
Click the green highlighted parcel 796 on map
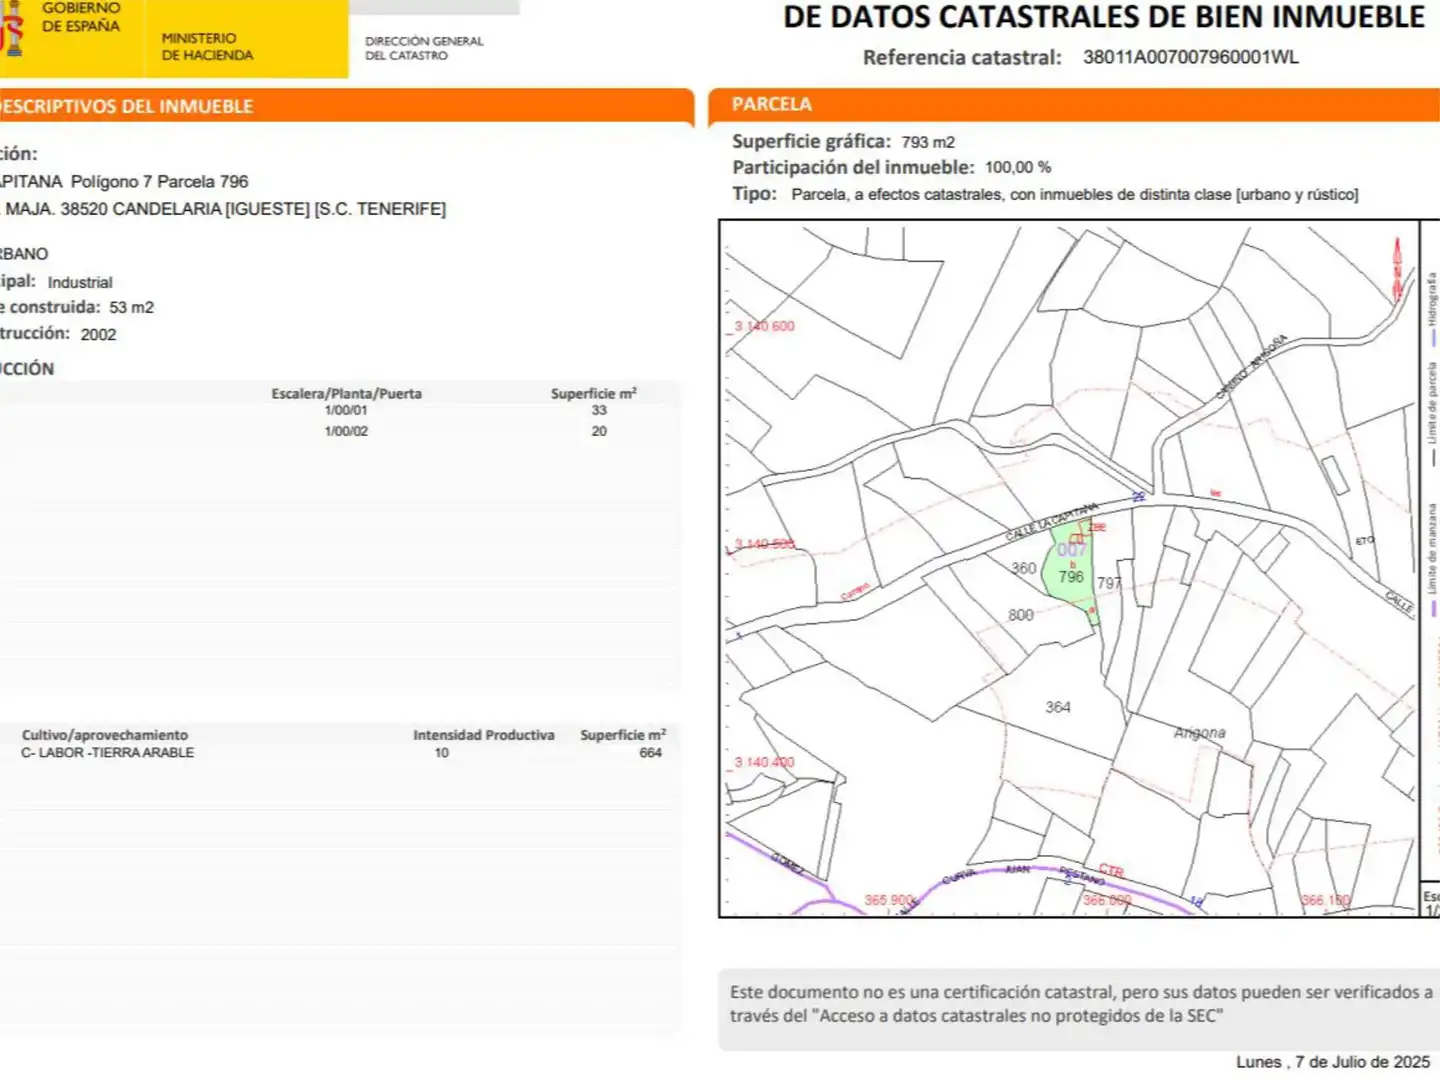pos(1071,575)
